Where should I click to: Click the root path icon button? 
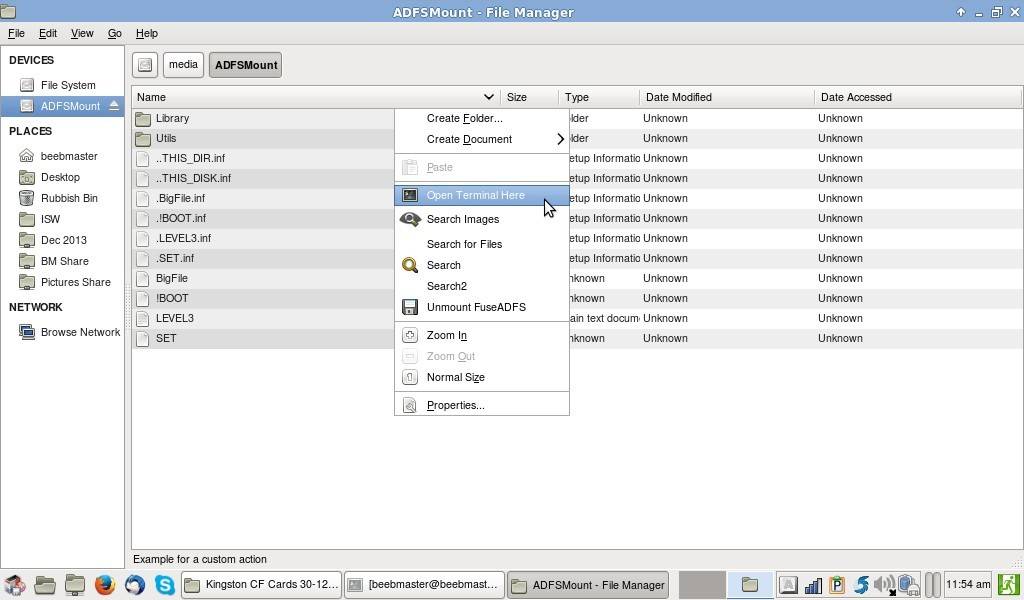[x=145, y=65]
